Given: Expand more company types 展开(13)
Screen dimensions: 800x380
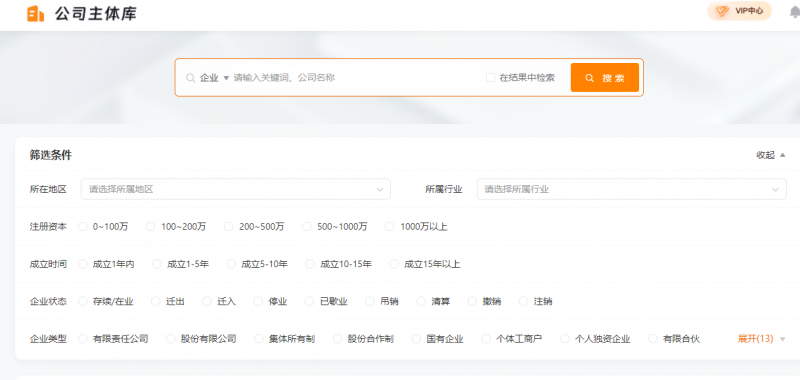Looking at the screenshot, I should (x=761, y=339).
